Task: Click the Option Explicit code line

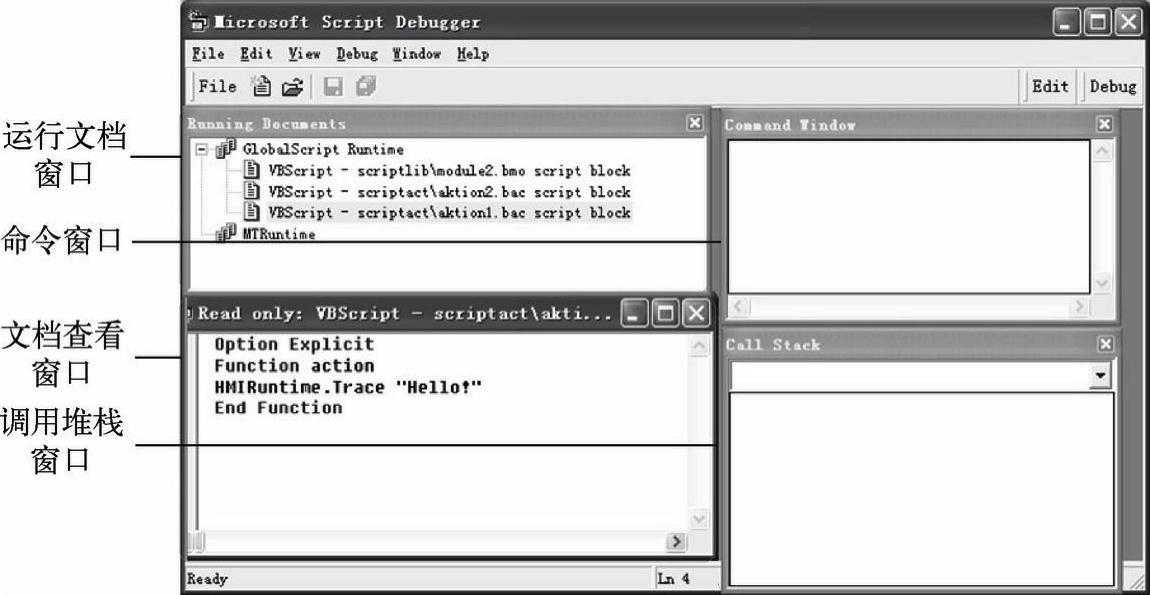Action: [x=294, y=344]
